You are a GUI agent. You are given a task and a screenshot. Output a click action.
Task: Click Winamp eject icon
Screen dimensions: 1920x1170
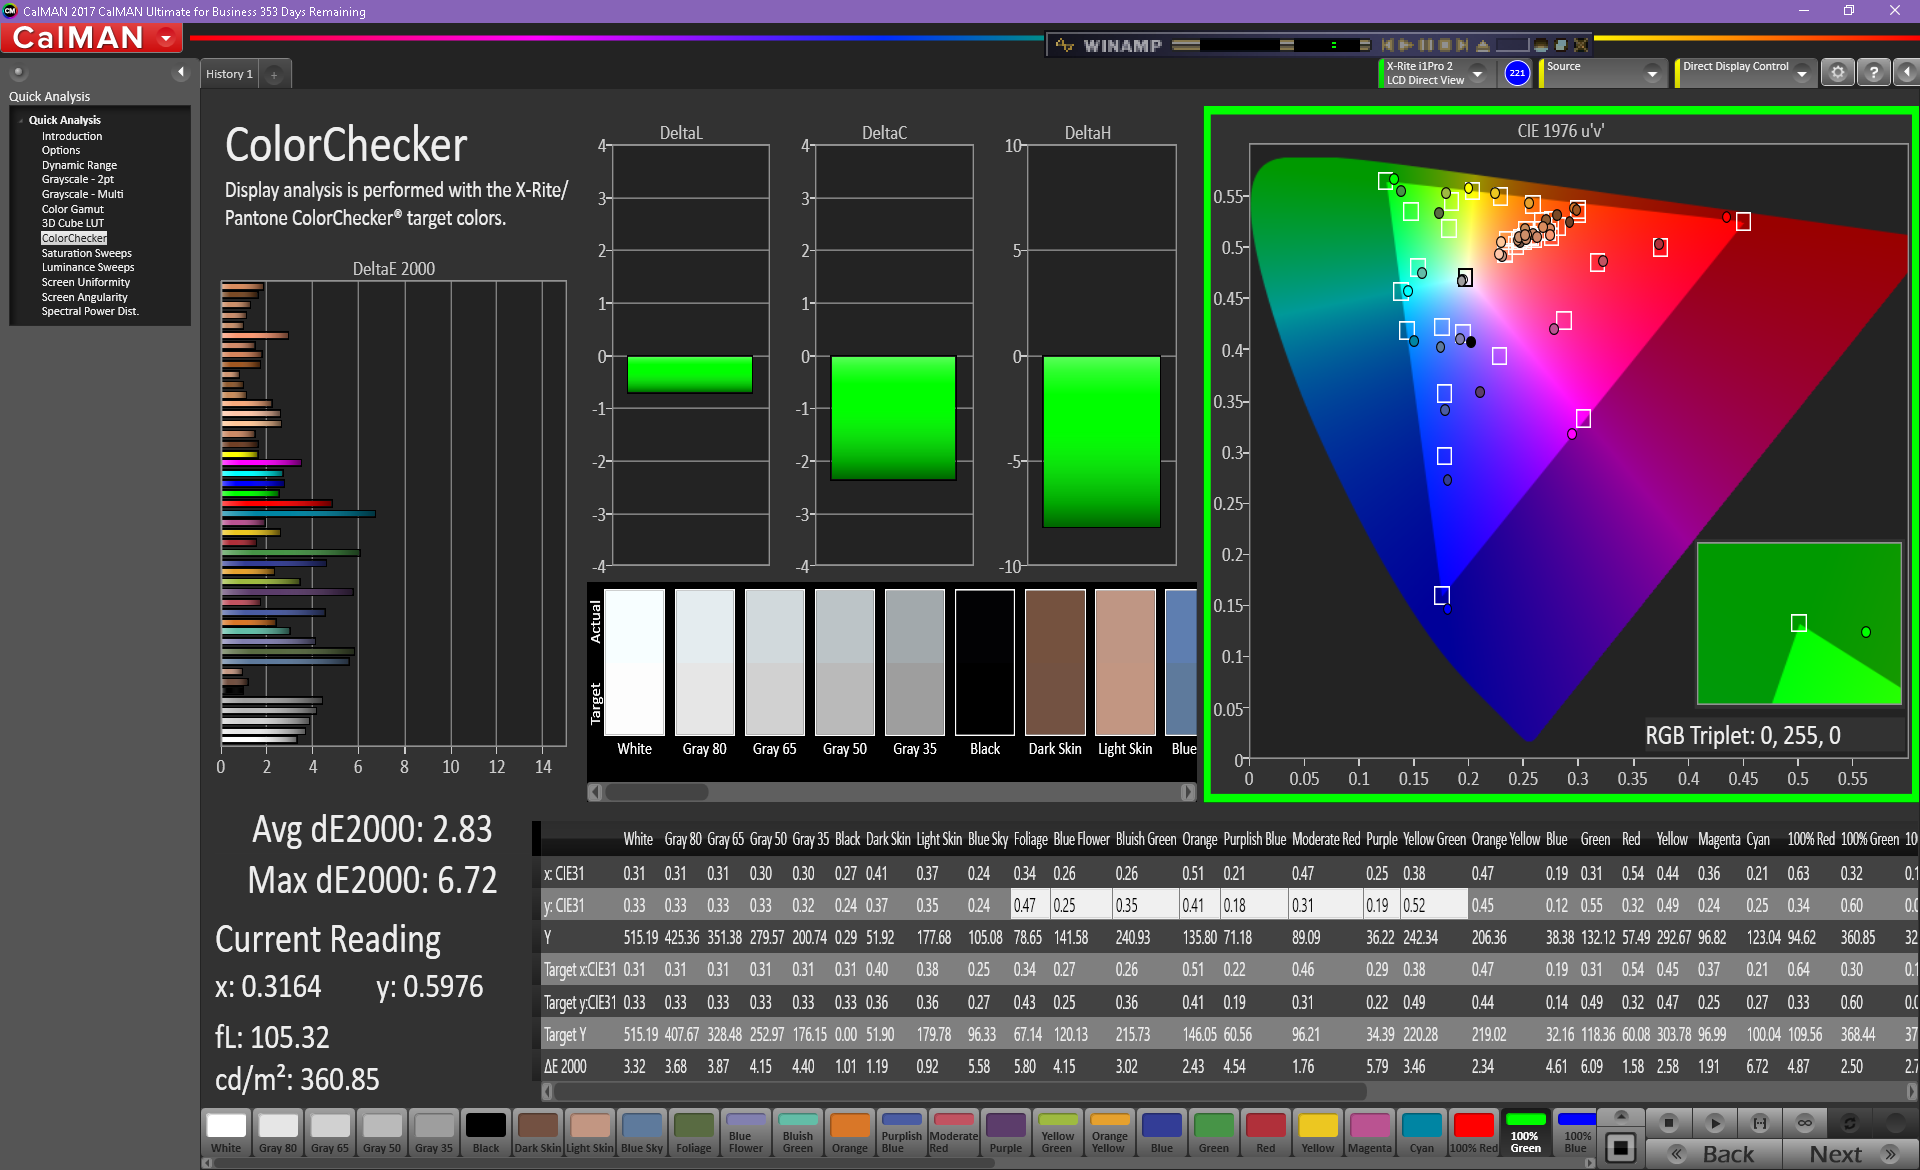[1482, 45]
